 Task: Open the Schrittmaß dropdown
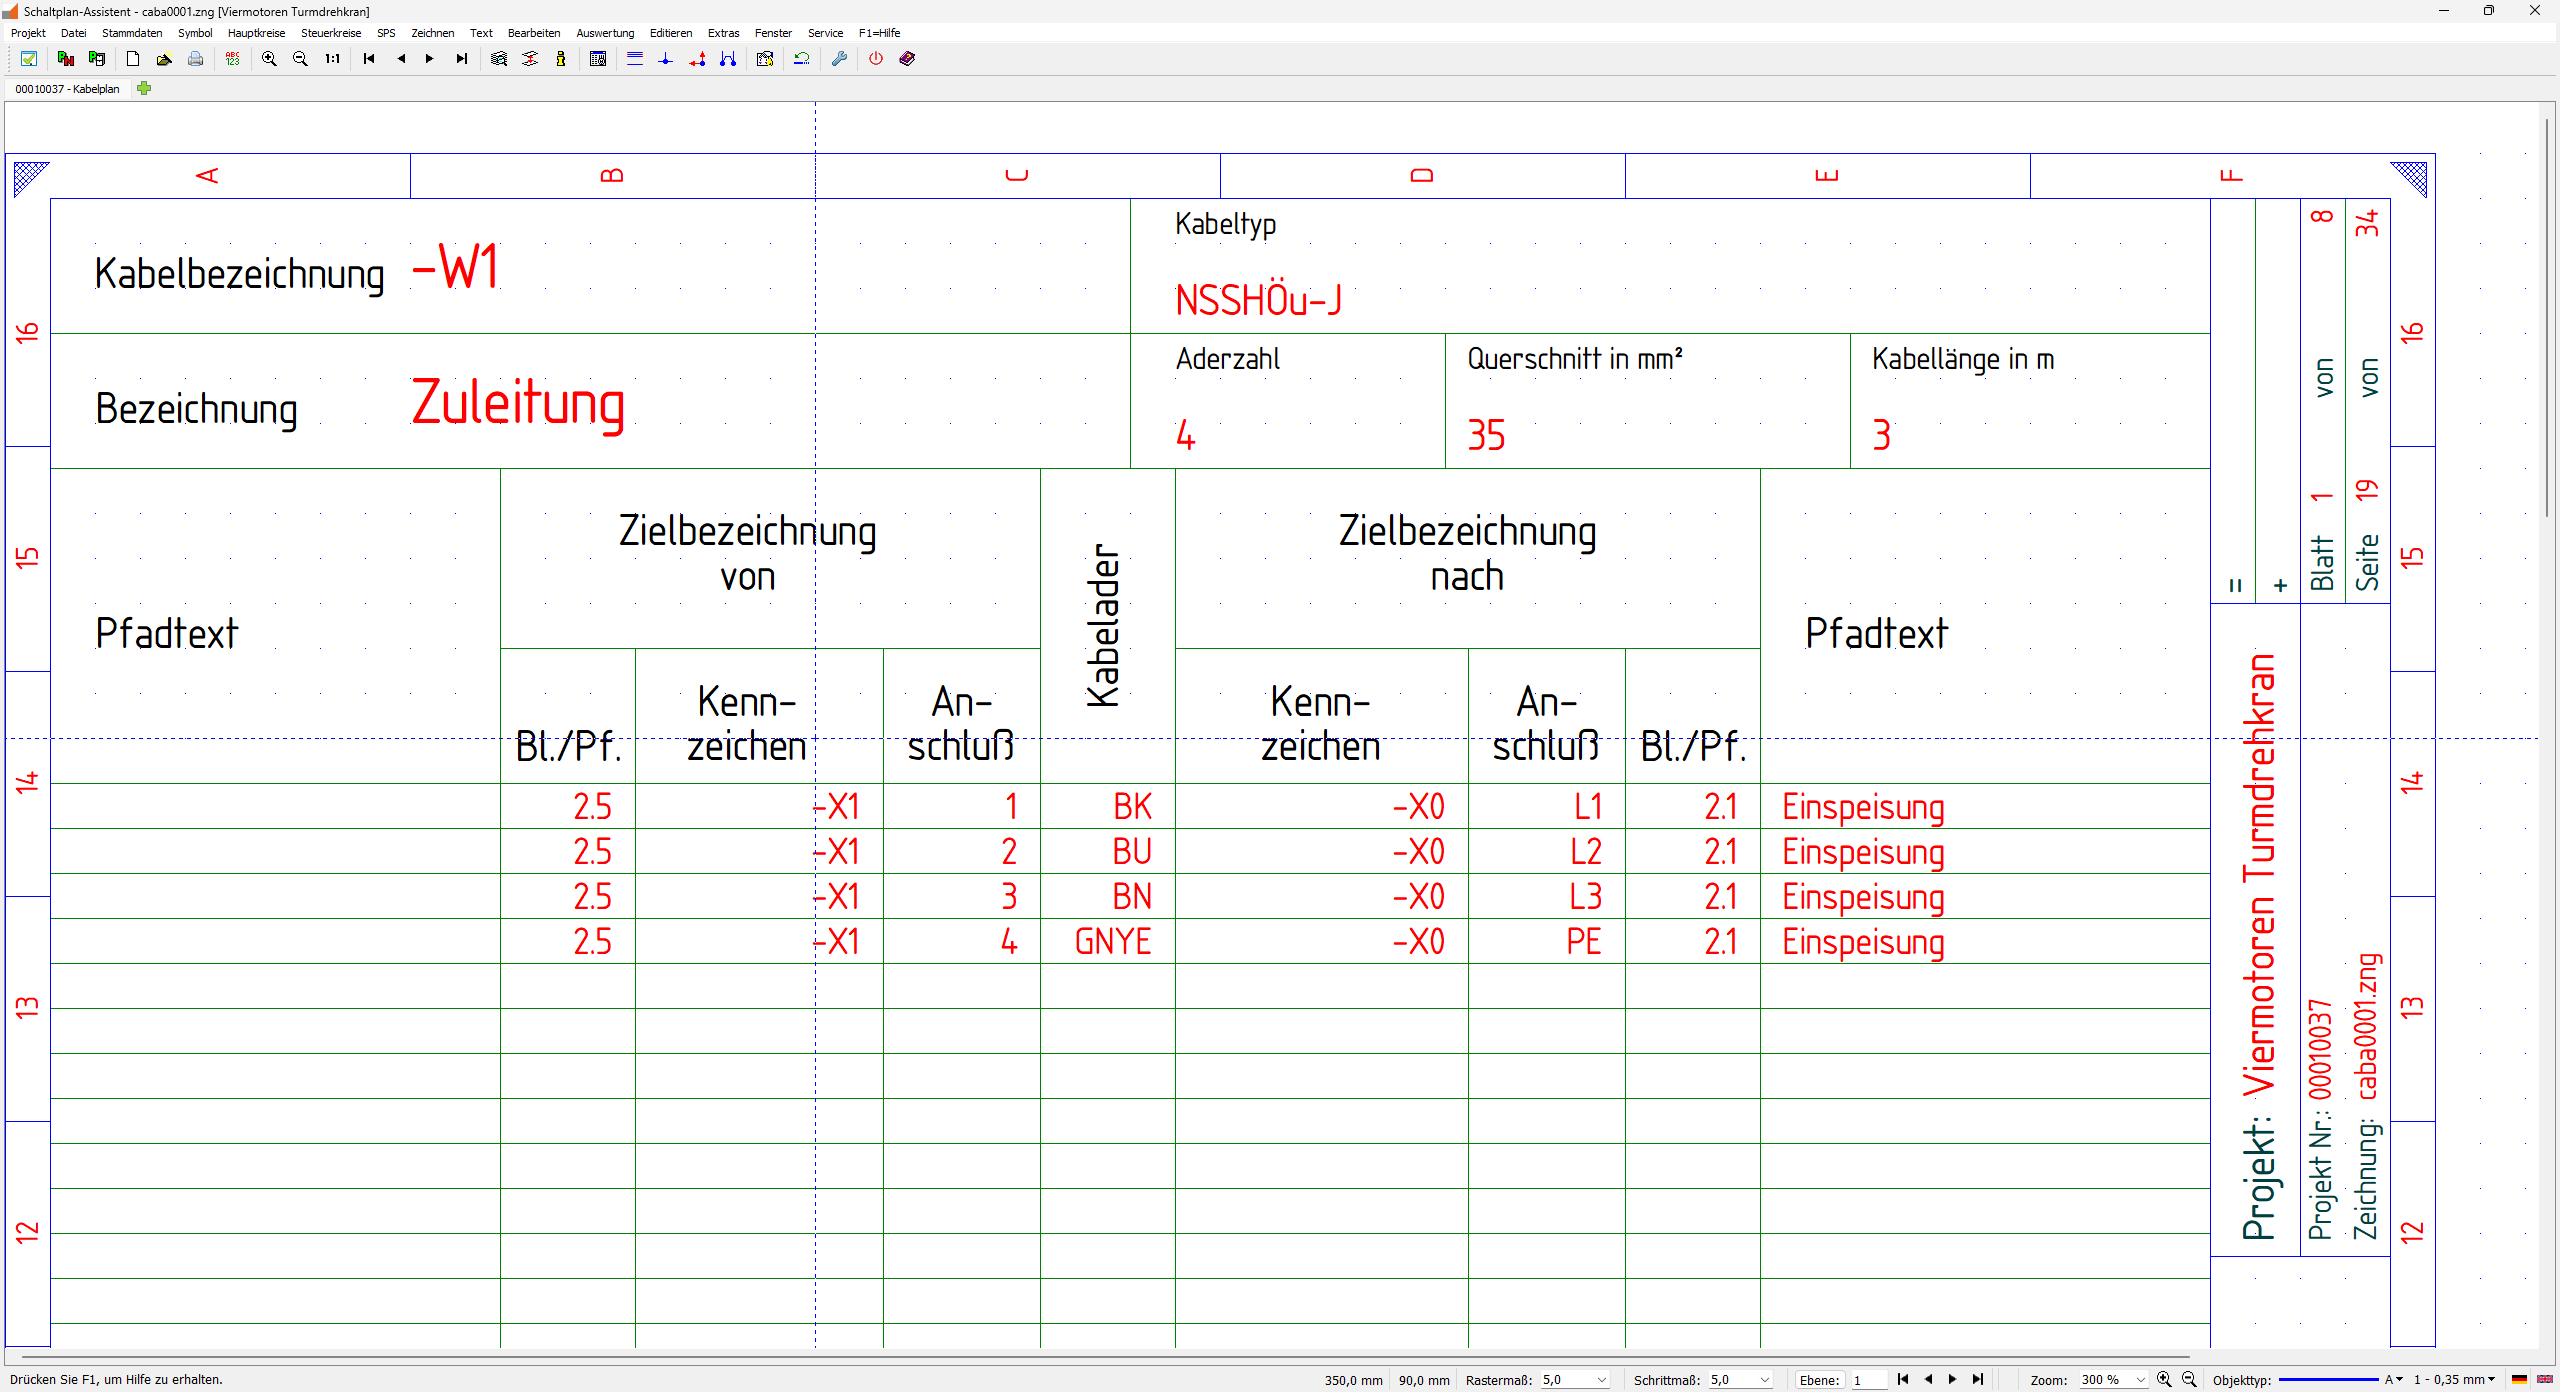tap(1765, 1380)
